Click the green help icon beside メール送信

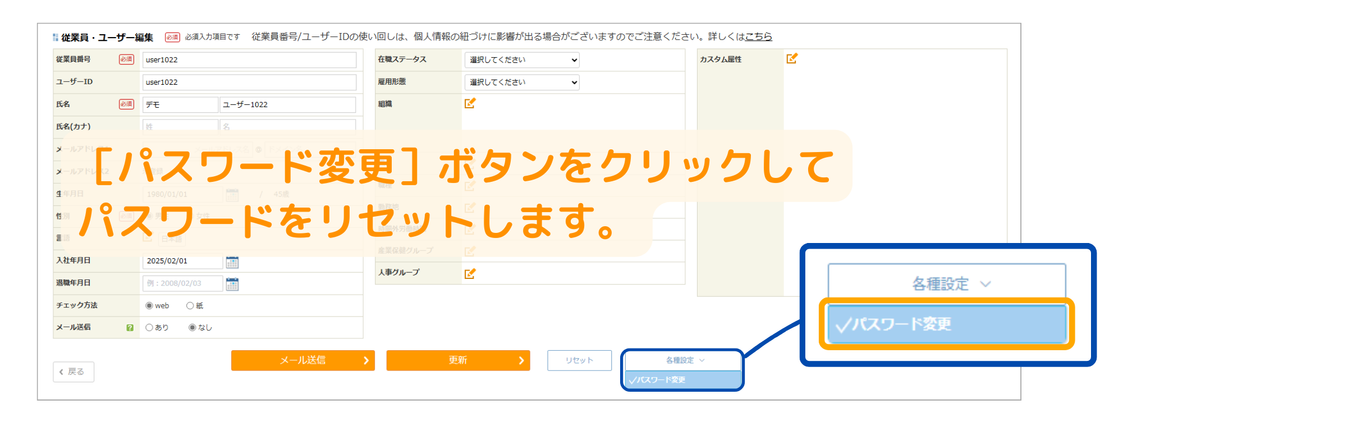130,327
